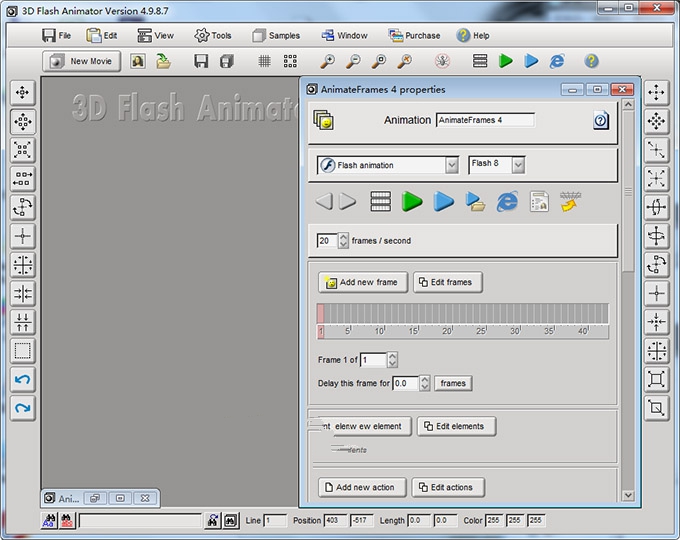Click the blue play button in main toolbar
The width and height of the screenshot is (680, 540).
pyautogui.click(x=531, y=61)
